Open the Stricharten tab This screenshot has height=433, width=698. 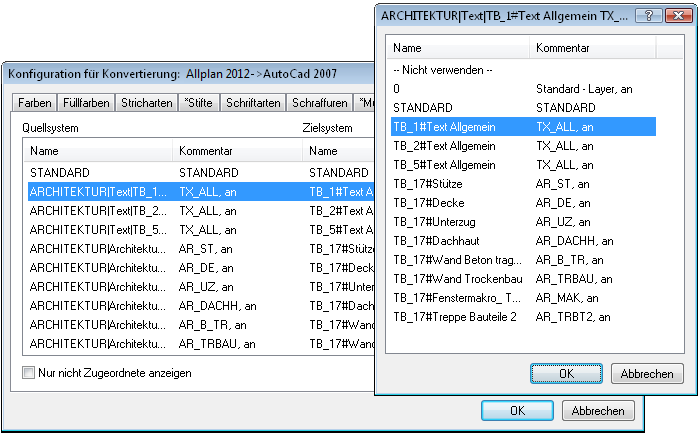pyautogui.click(x=146, y=103)
